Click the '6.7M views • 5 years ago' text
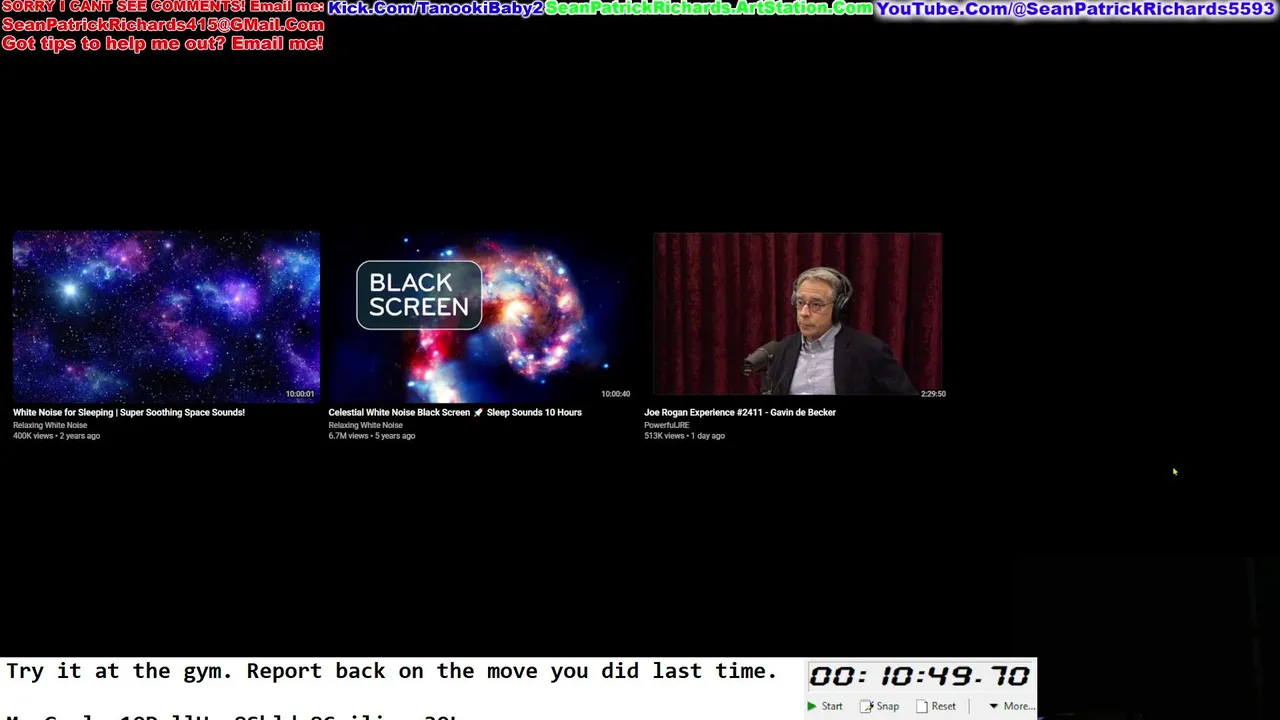Viewport: 1280px width, 720px height. coord(372,436)
